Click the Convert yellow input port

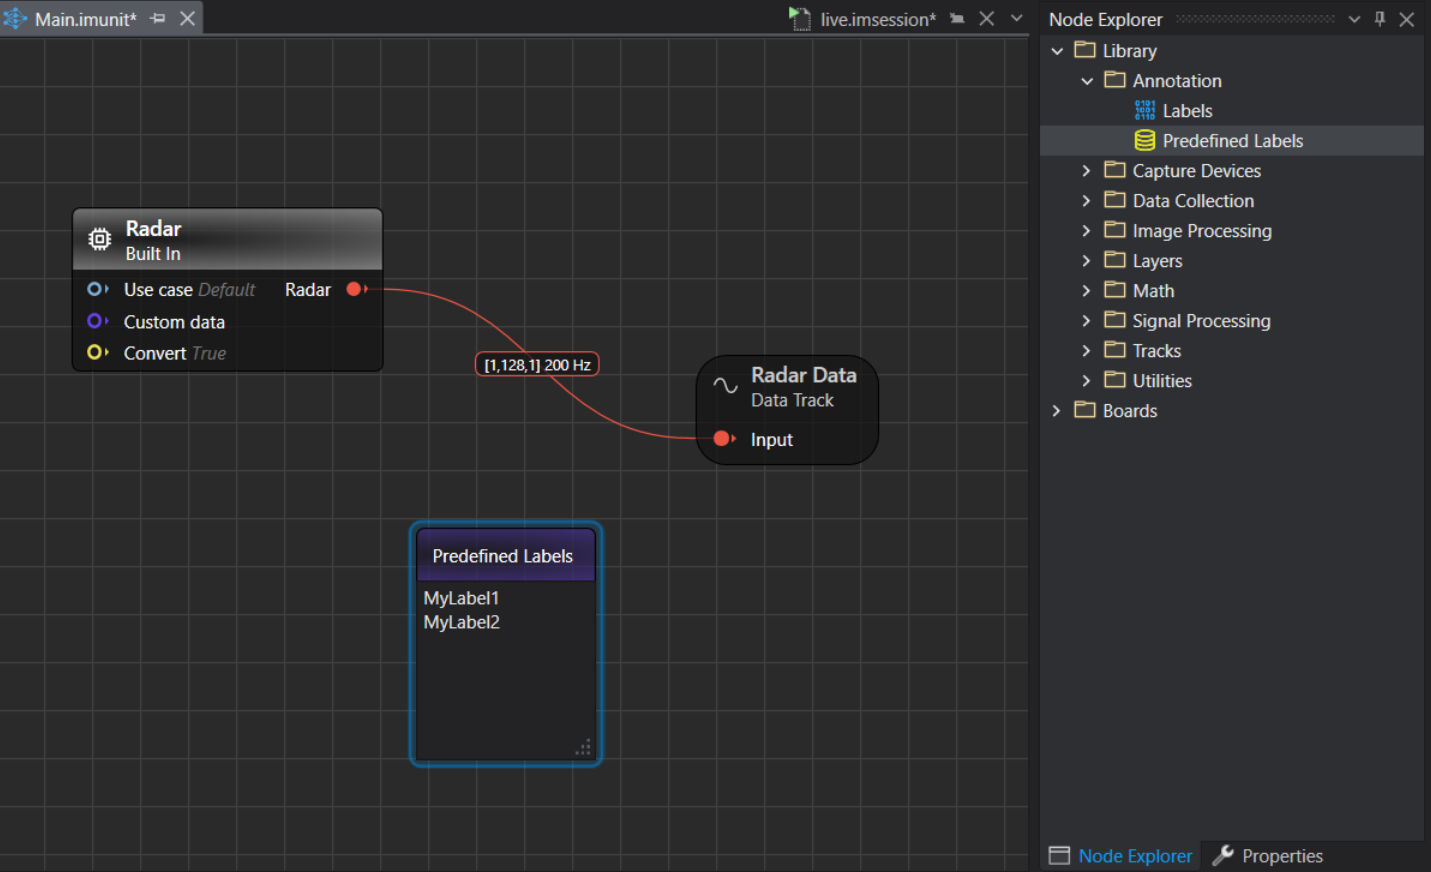click(95, 352)
